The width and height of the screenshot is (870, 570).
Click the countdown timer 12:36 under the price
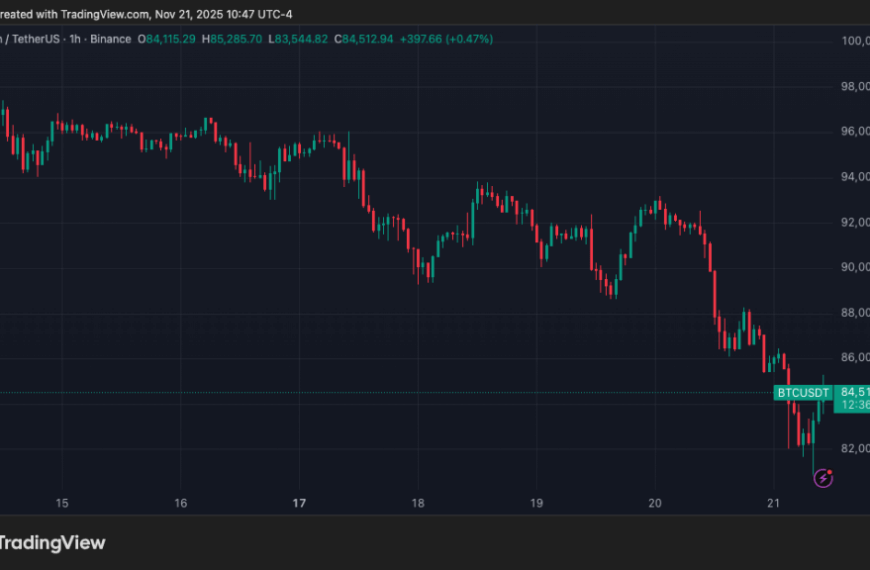point(855,405)
